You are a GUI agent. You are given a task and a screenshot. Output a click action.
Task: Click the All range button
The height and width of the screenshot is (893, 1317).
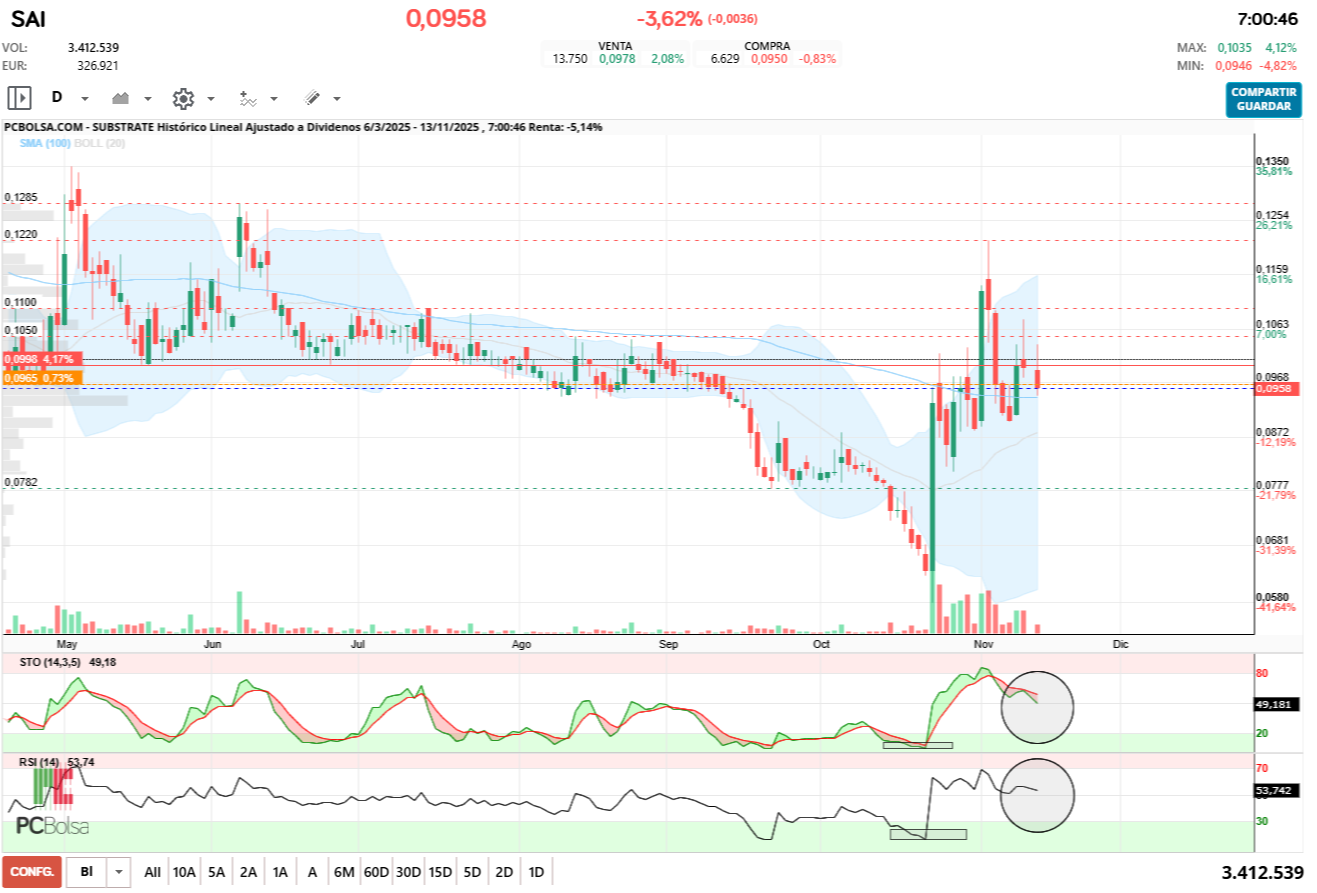152,871
